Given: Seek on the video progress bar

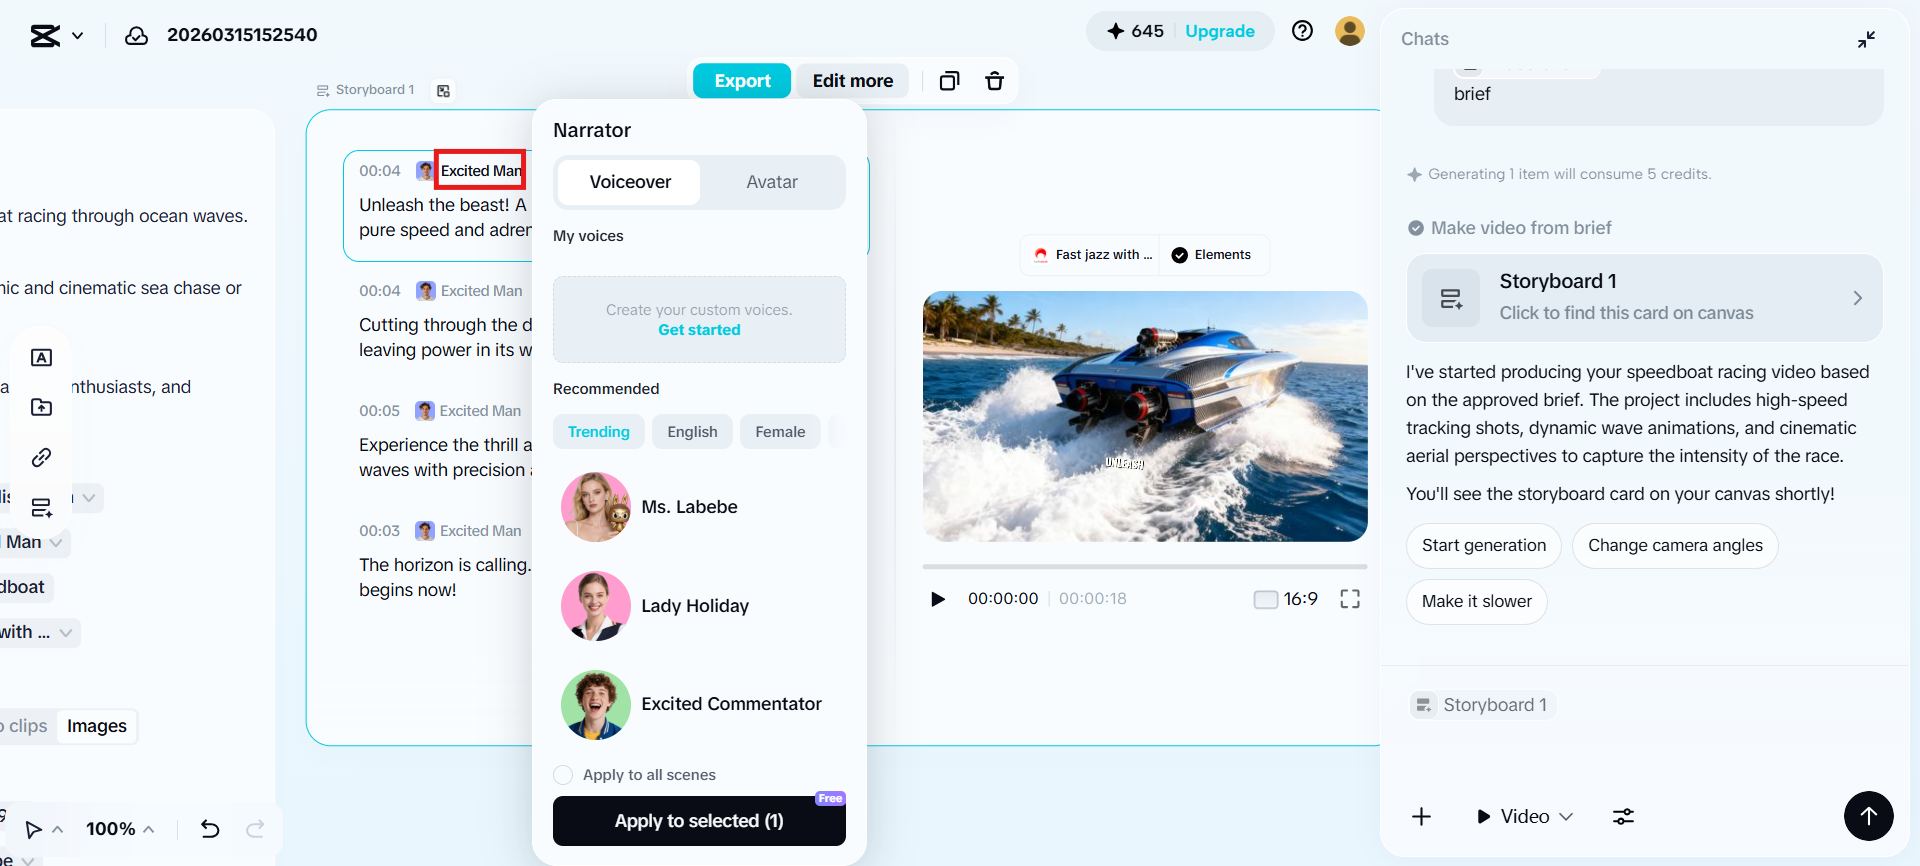Looking at the screenshot, I should (1145, 566).
